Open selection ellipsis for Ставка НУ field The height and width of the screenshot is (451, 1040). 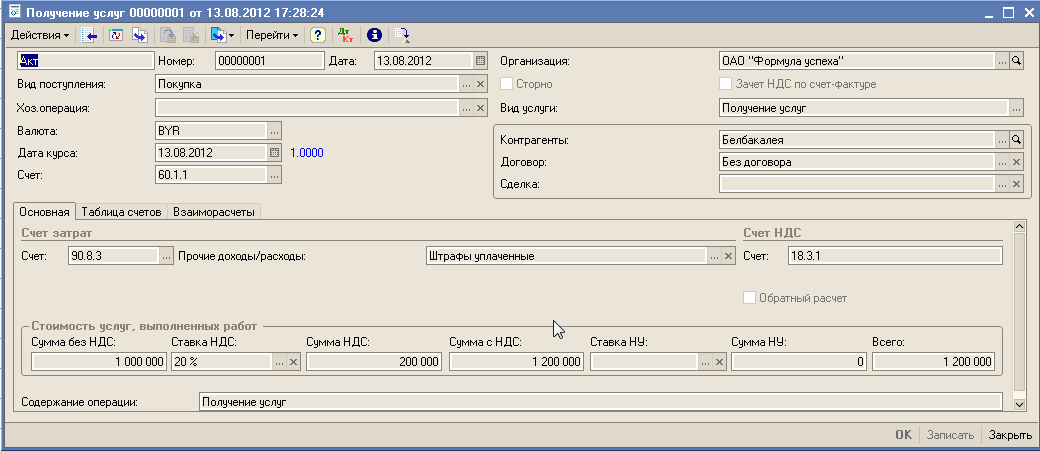[x=706, y=361]
